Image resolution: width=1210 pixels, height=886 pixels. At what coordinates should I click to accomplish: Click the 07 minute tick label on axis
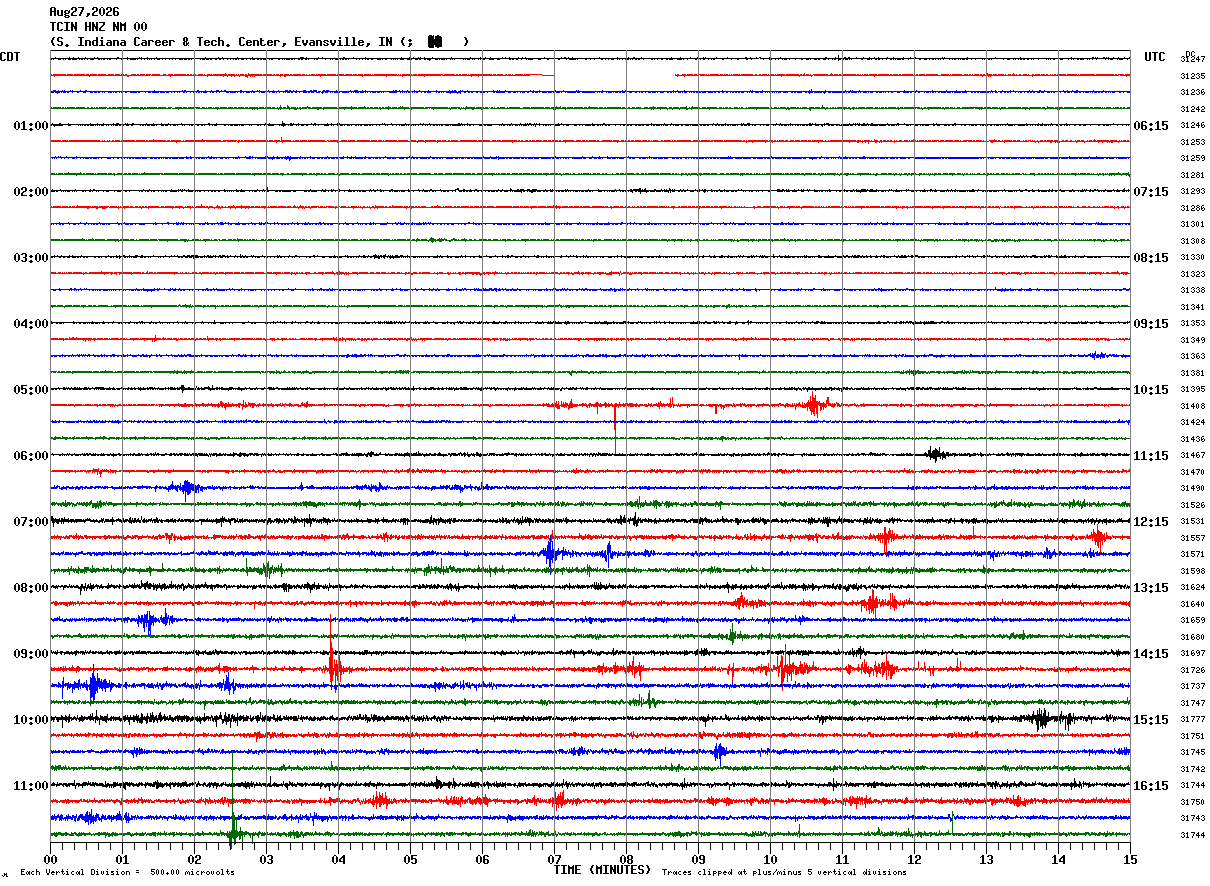[x=554, y=859]
